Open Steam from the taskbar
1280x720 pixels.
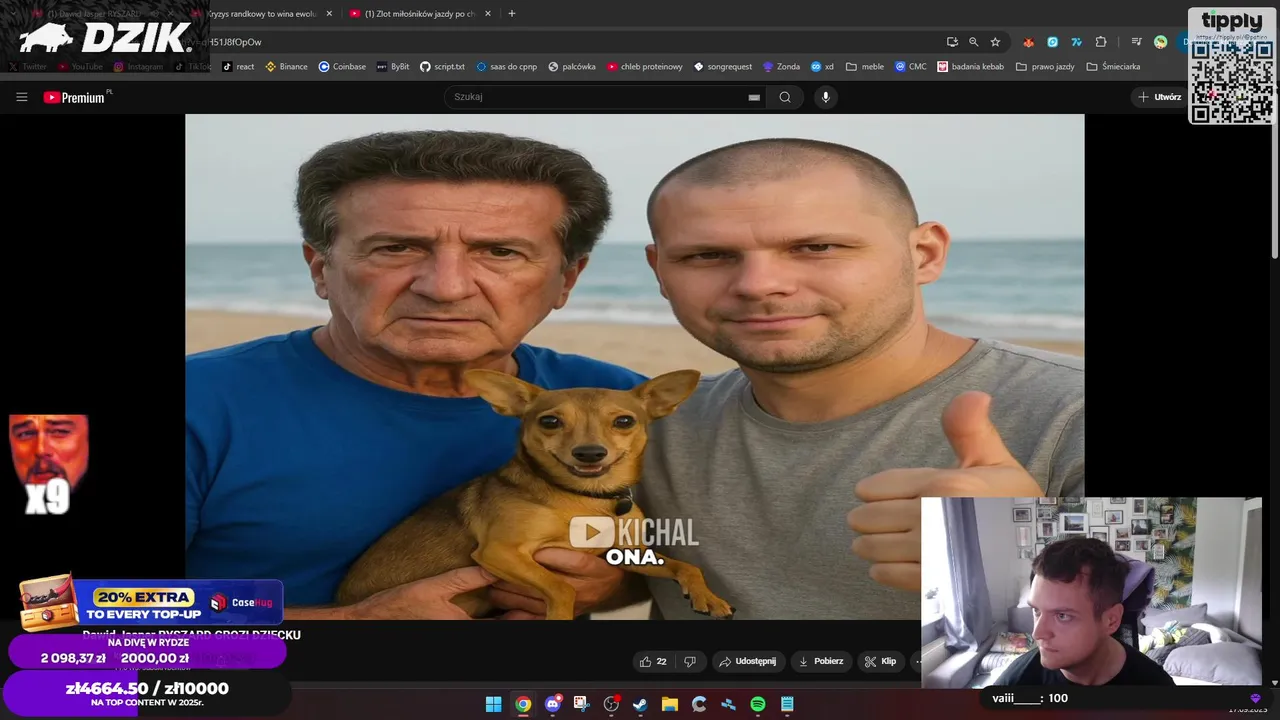click(640, 704)
